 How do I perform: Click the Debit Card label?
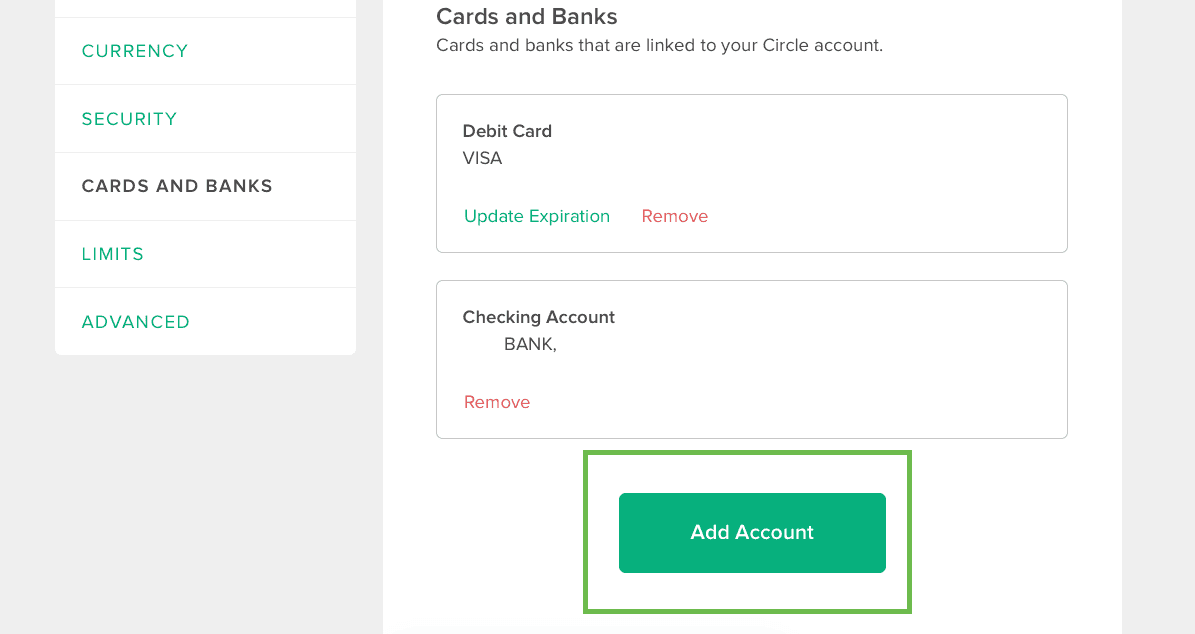point(507,131)
